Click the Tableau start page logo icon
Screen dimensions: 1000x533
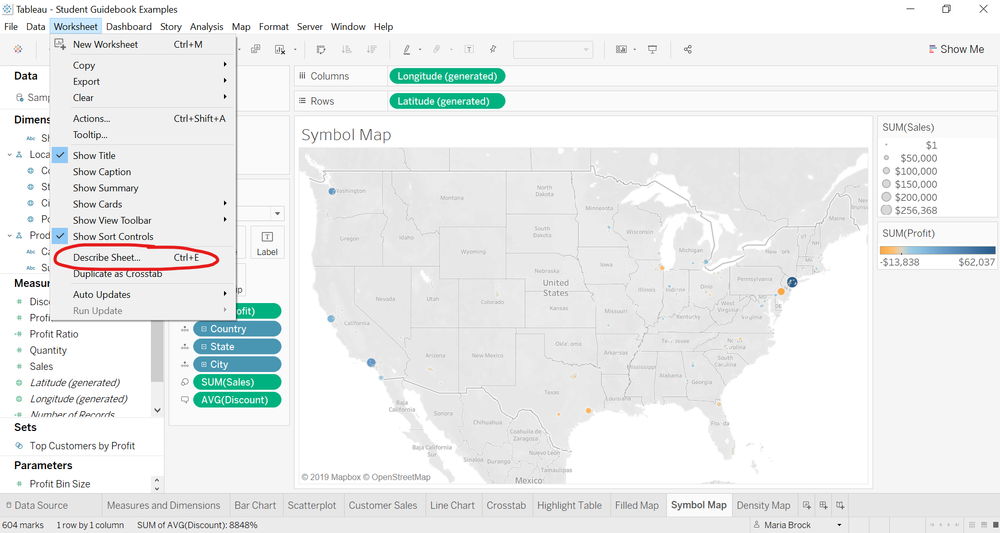tap(18, 49)
